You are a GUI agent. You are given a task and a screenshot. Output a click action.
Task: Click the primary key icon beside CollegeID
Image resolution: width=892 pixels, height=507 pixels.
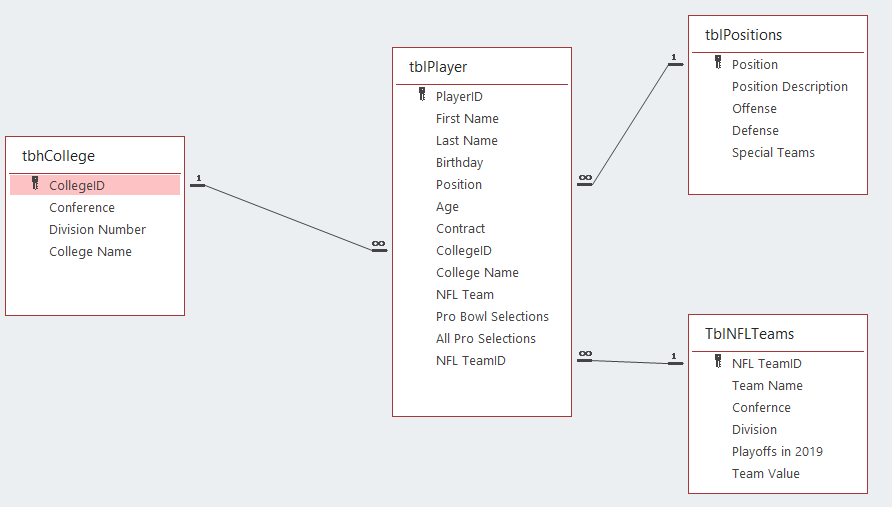35,183
